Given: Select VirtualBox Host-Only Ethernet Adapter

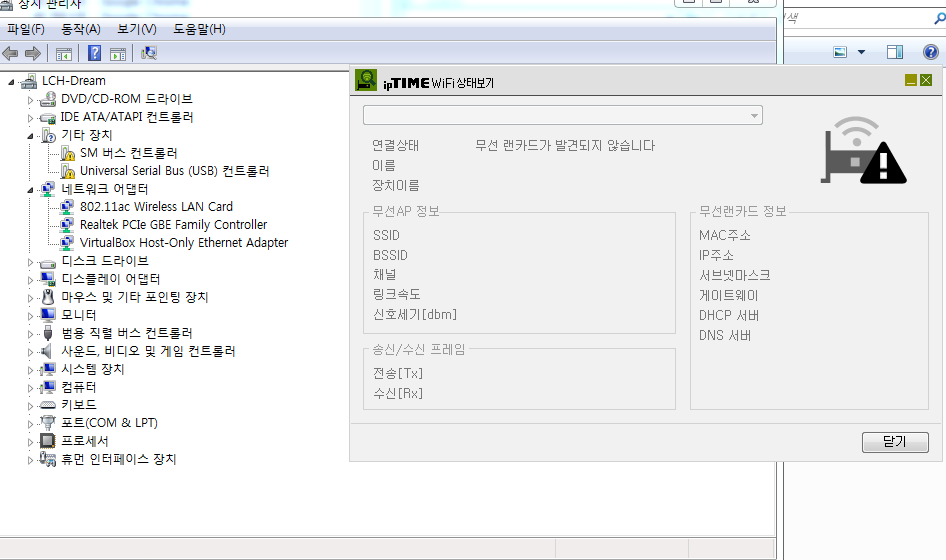Looking at the screenshot, I should (x=184, y=243).
